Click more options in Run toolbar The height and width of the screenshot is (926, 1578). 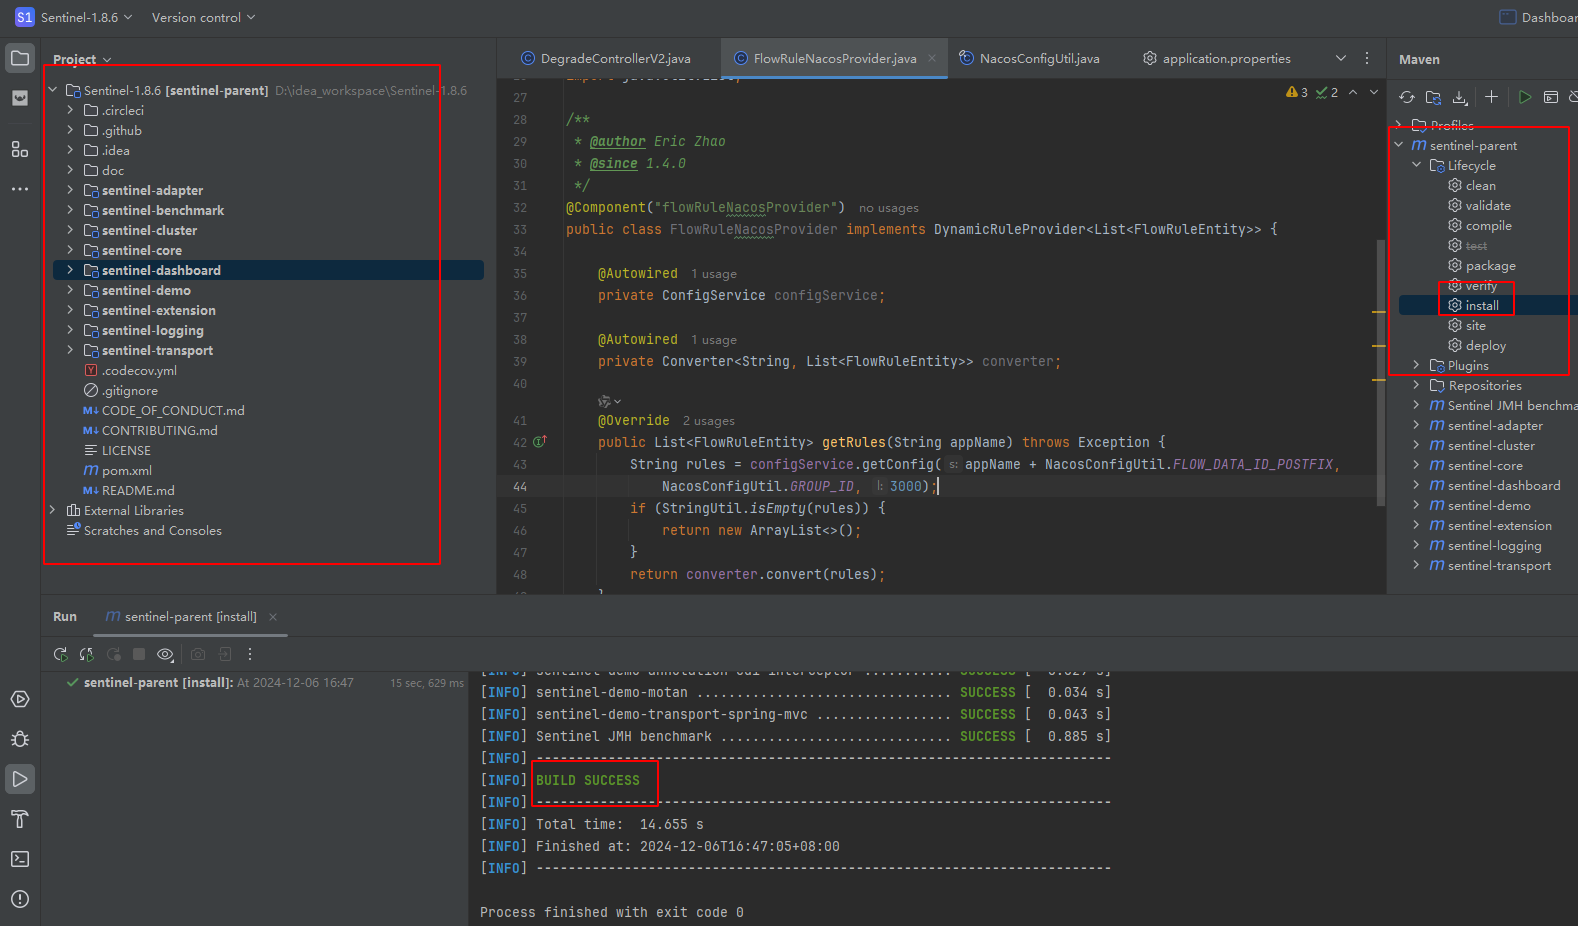click(250, 654)
